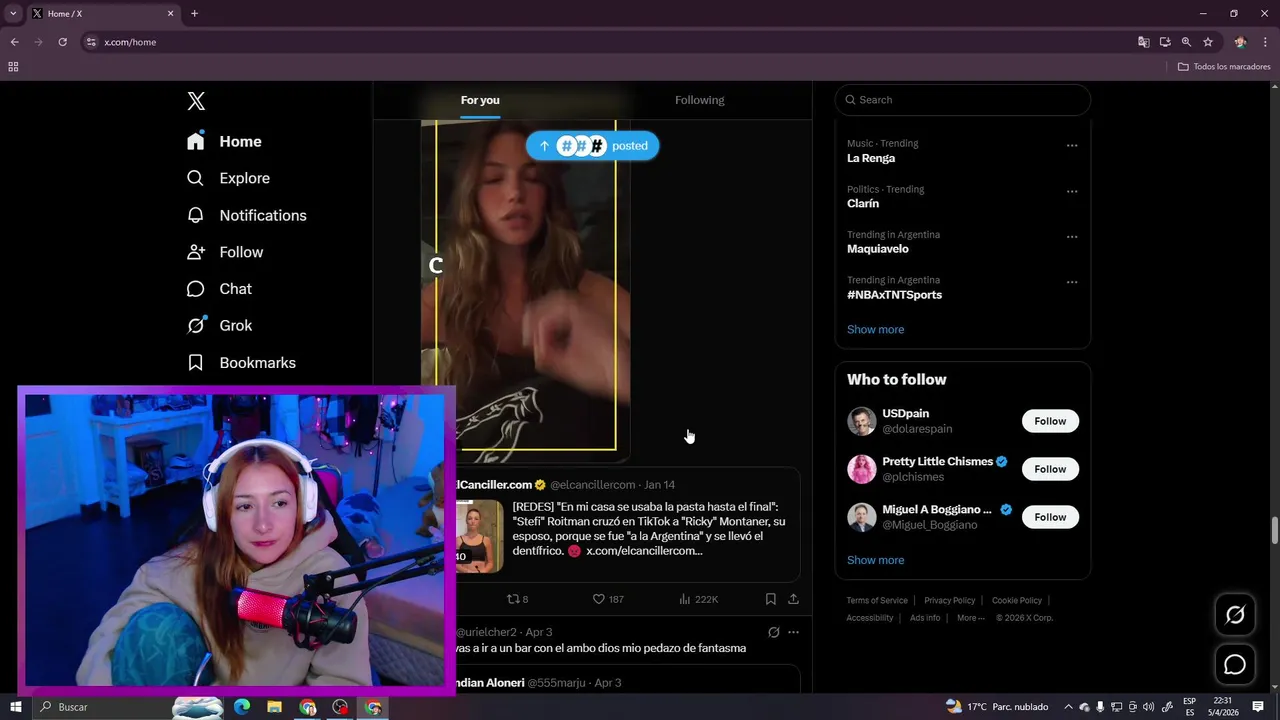Viewport: 1280px width, 720px height.
Task: Open new browser tab
Action: coord(194,14)
